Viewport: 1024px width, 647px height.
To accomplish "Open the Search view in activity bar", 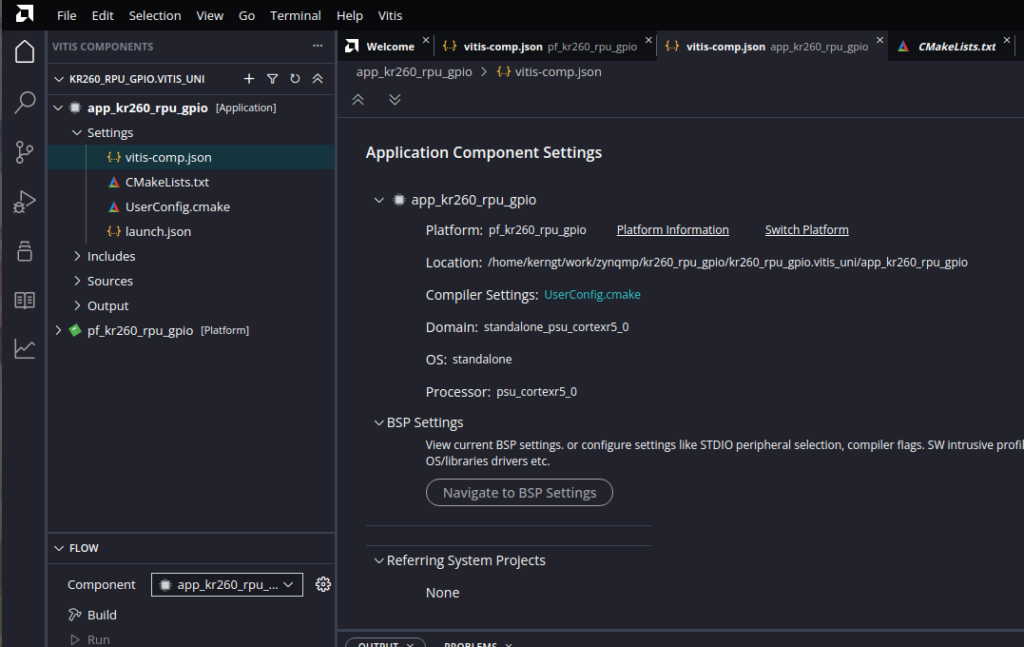I will [x=25, y=102].
